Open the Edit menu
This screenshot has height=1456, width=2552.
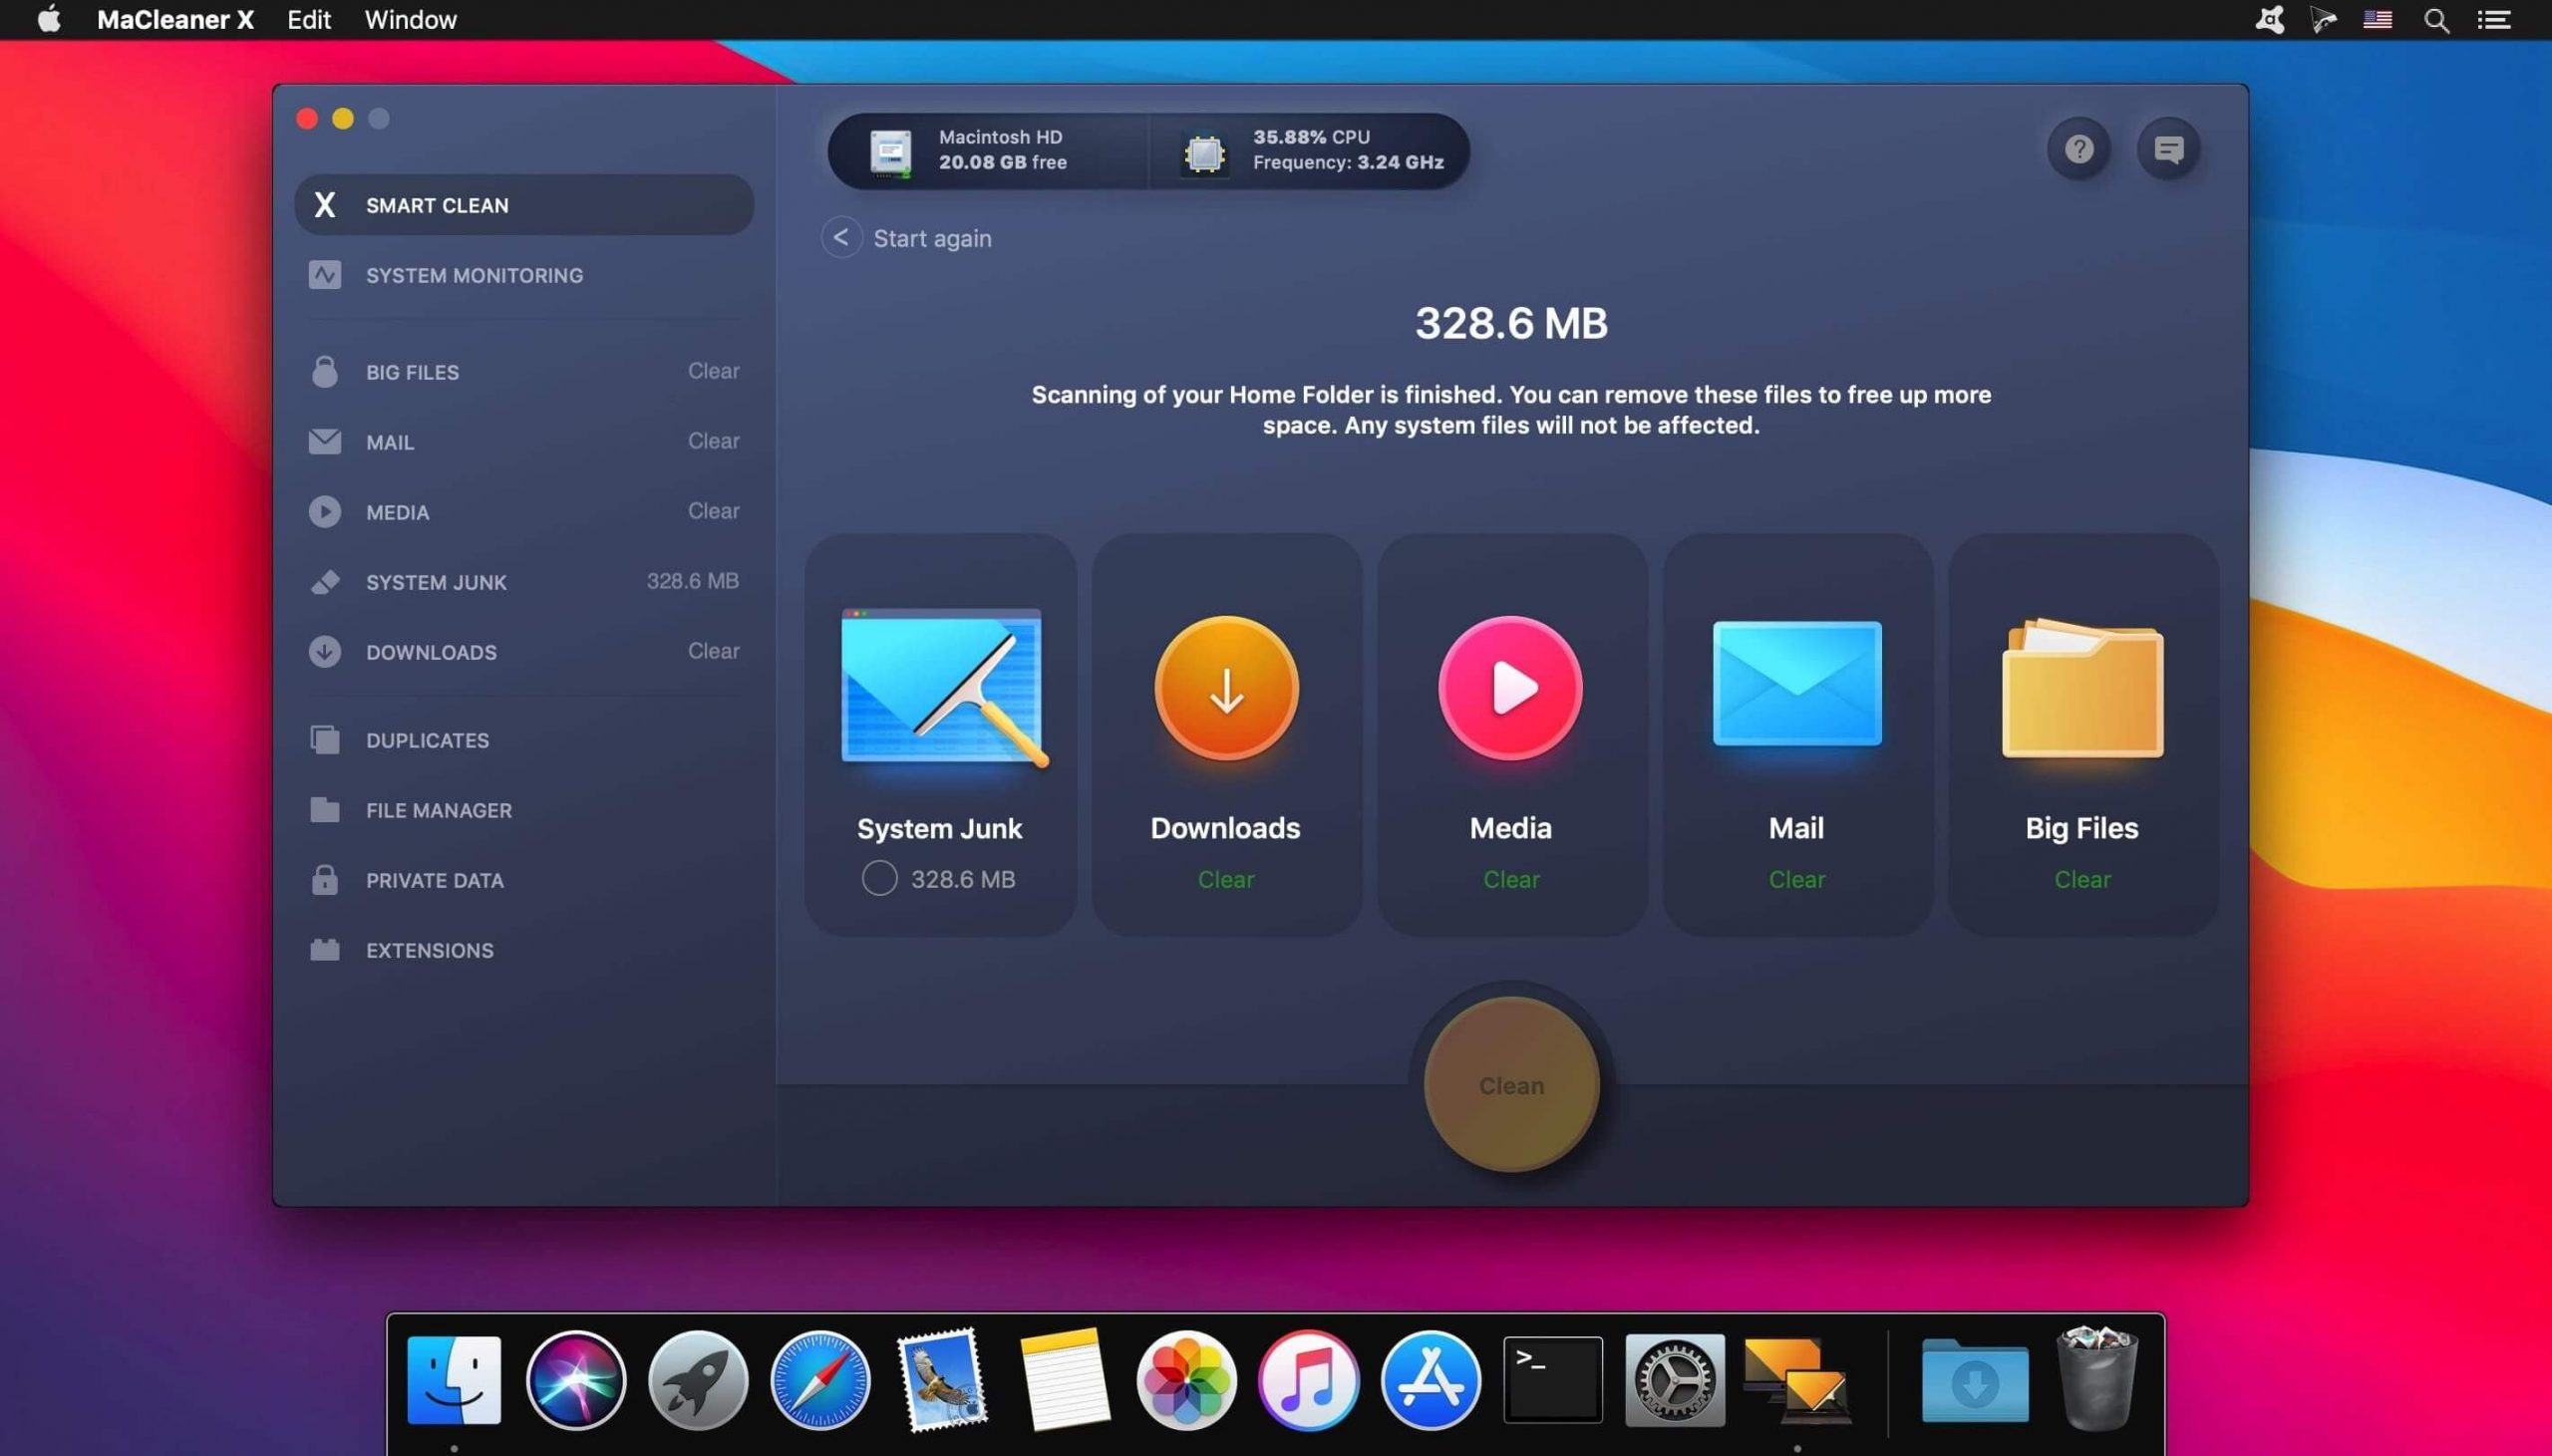(308, 20)
